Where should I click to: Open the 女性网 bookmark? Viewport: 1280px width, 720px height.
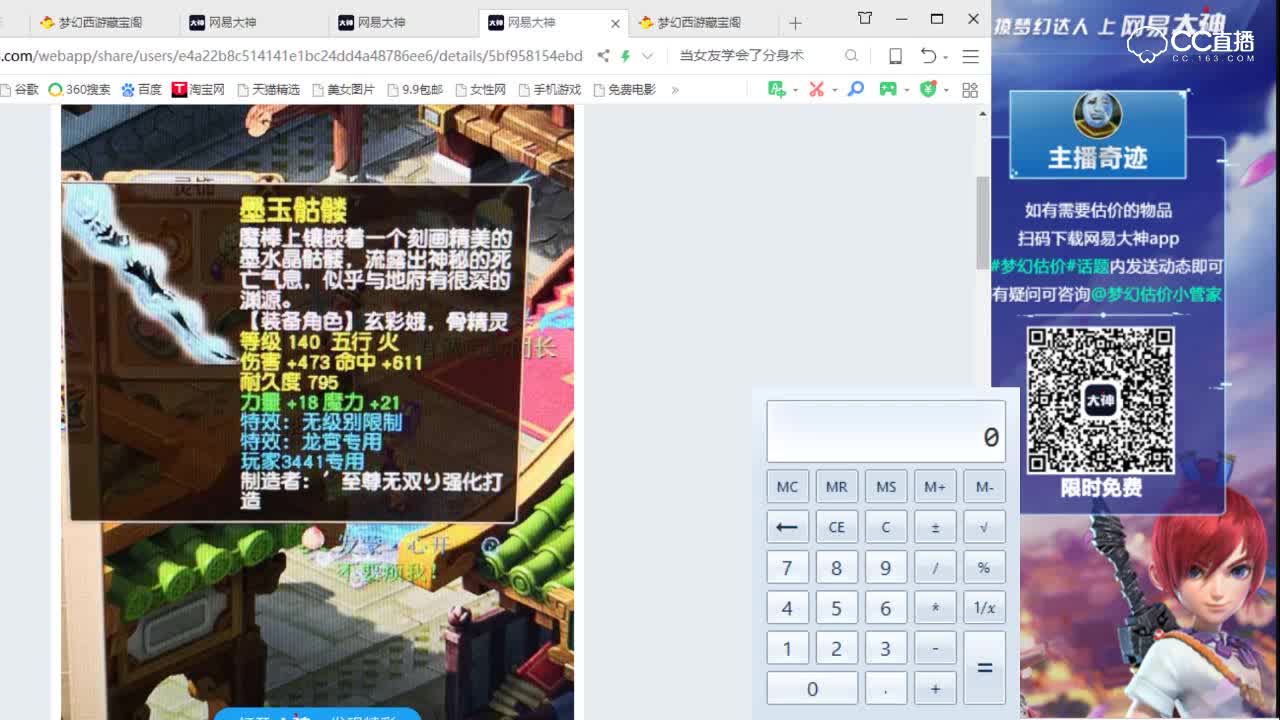point(480,90)
